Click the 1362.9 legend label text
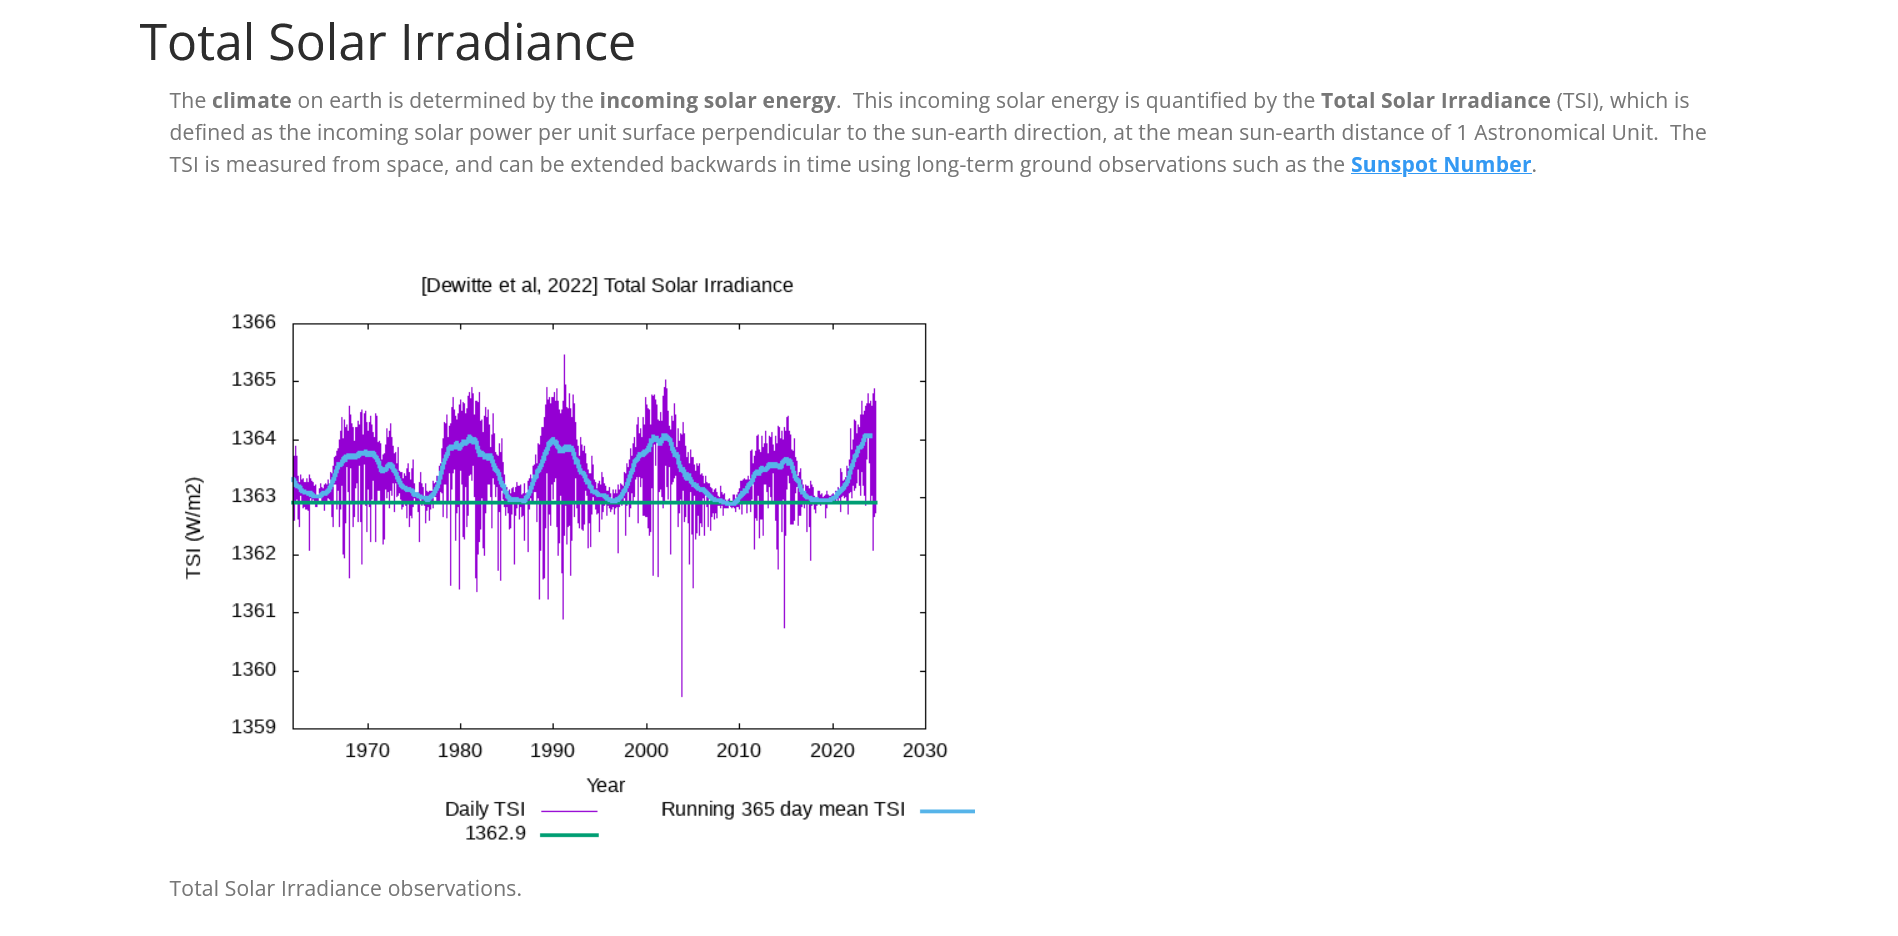The image size is (1898, 936). click(495, 834)
